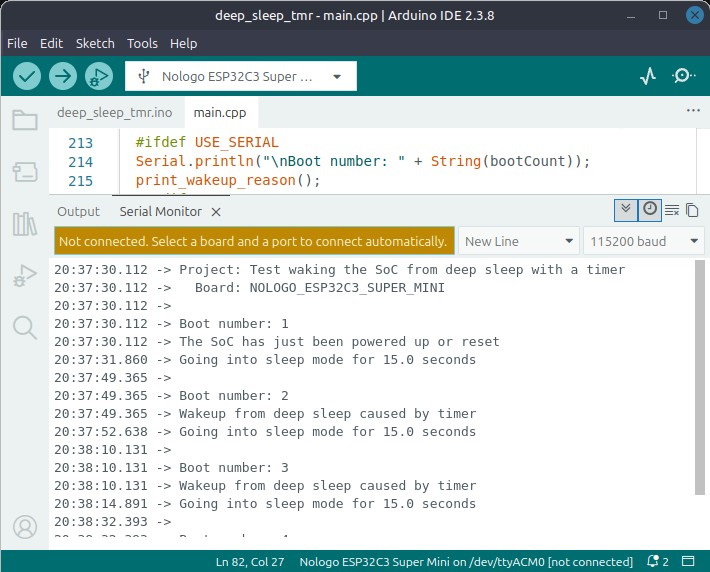Open the Tools menu
Viewport: 710px width, 572px height.
142,43
